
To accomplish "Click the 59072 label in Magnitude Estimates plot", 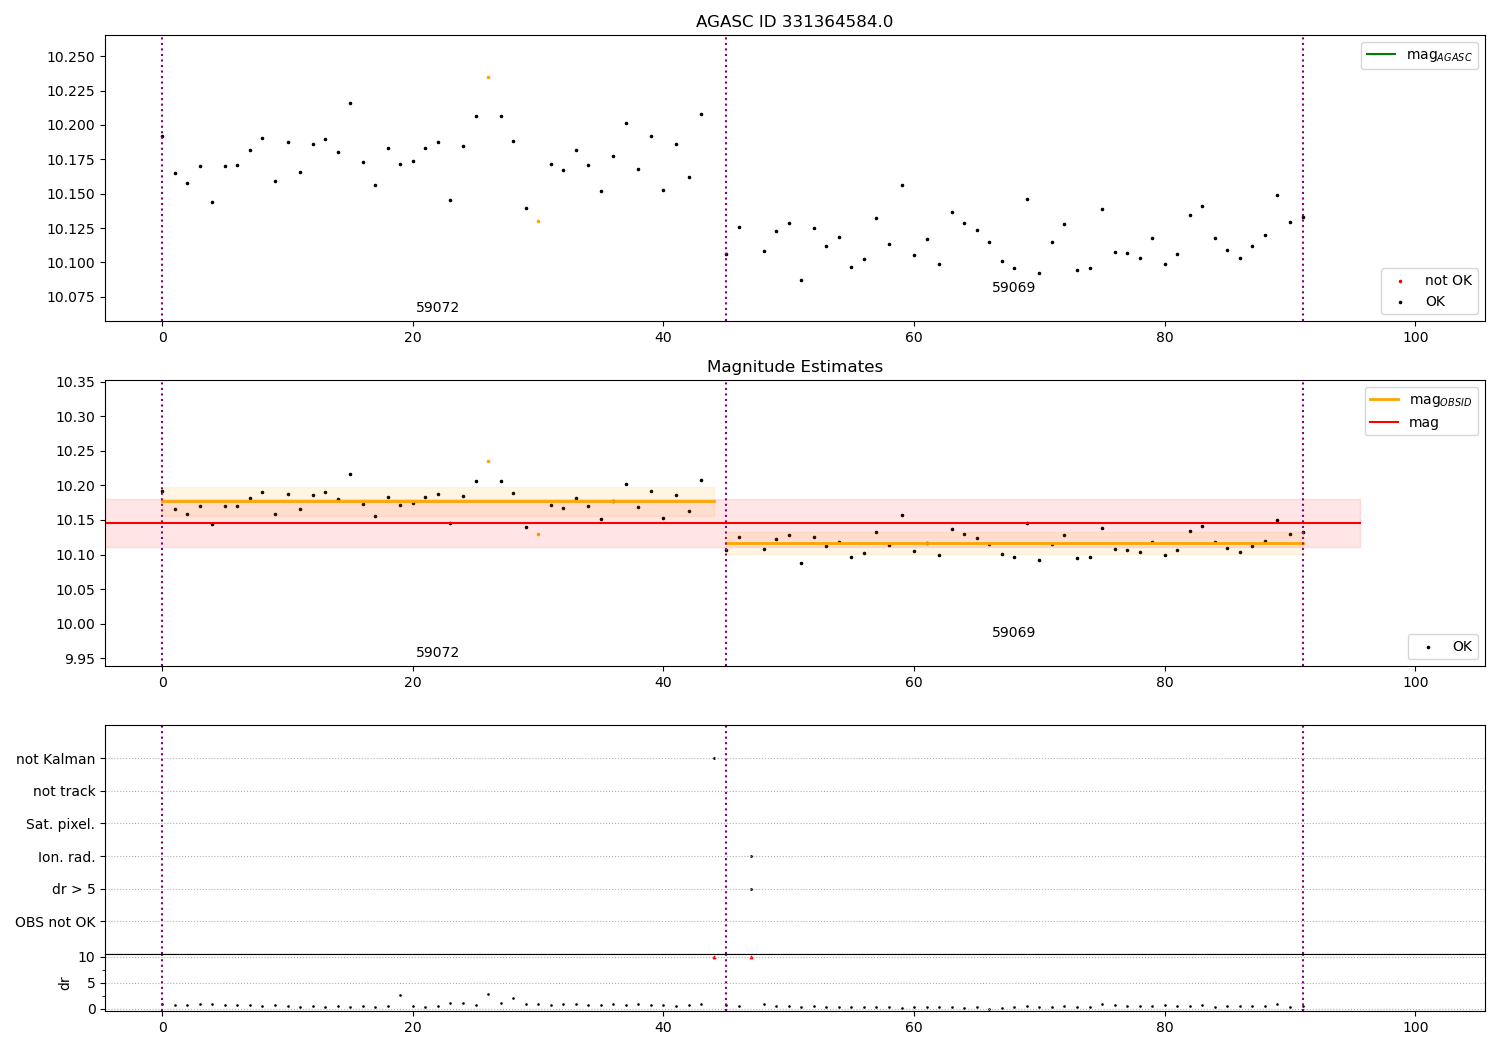I will point(437,653).
